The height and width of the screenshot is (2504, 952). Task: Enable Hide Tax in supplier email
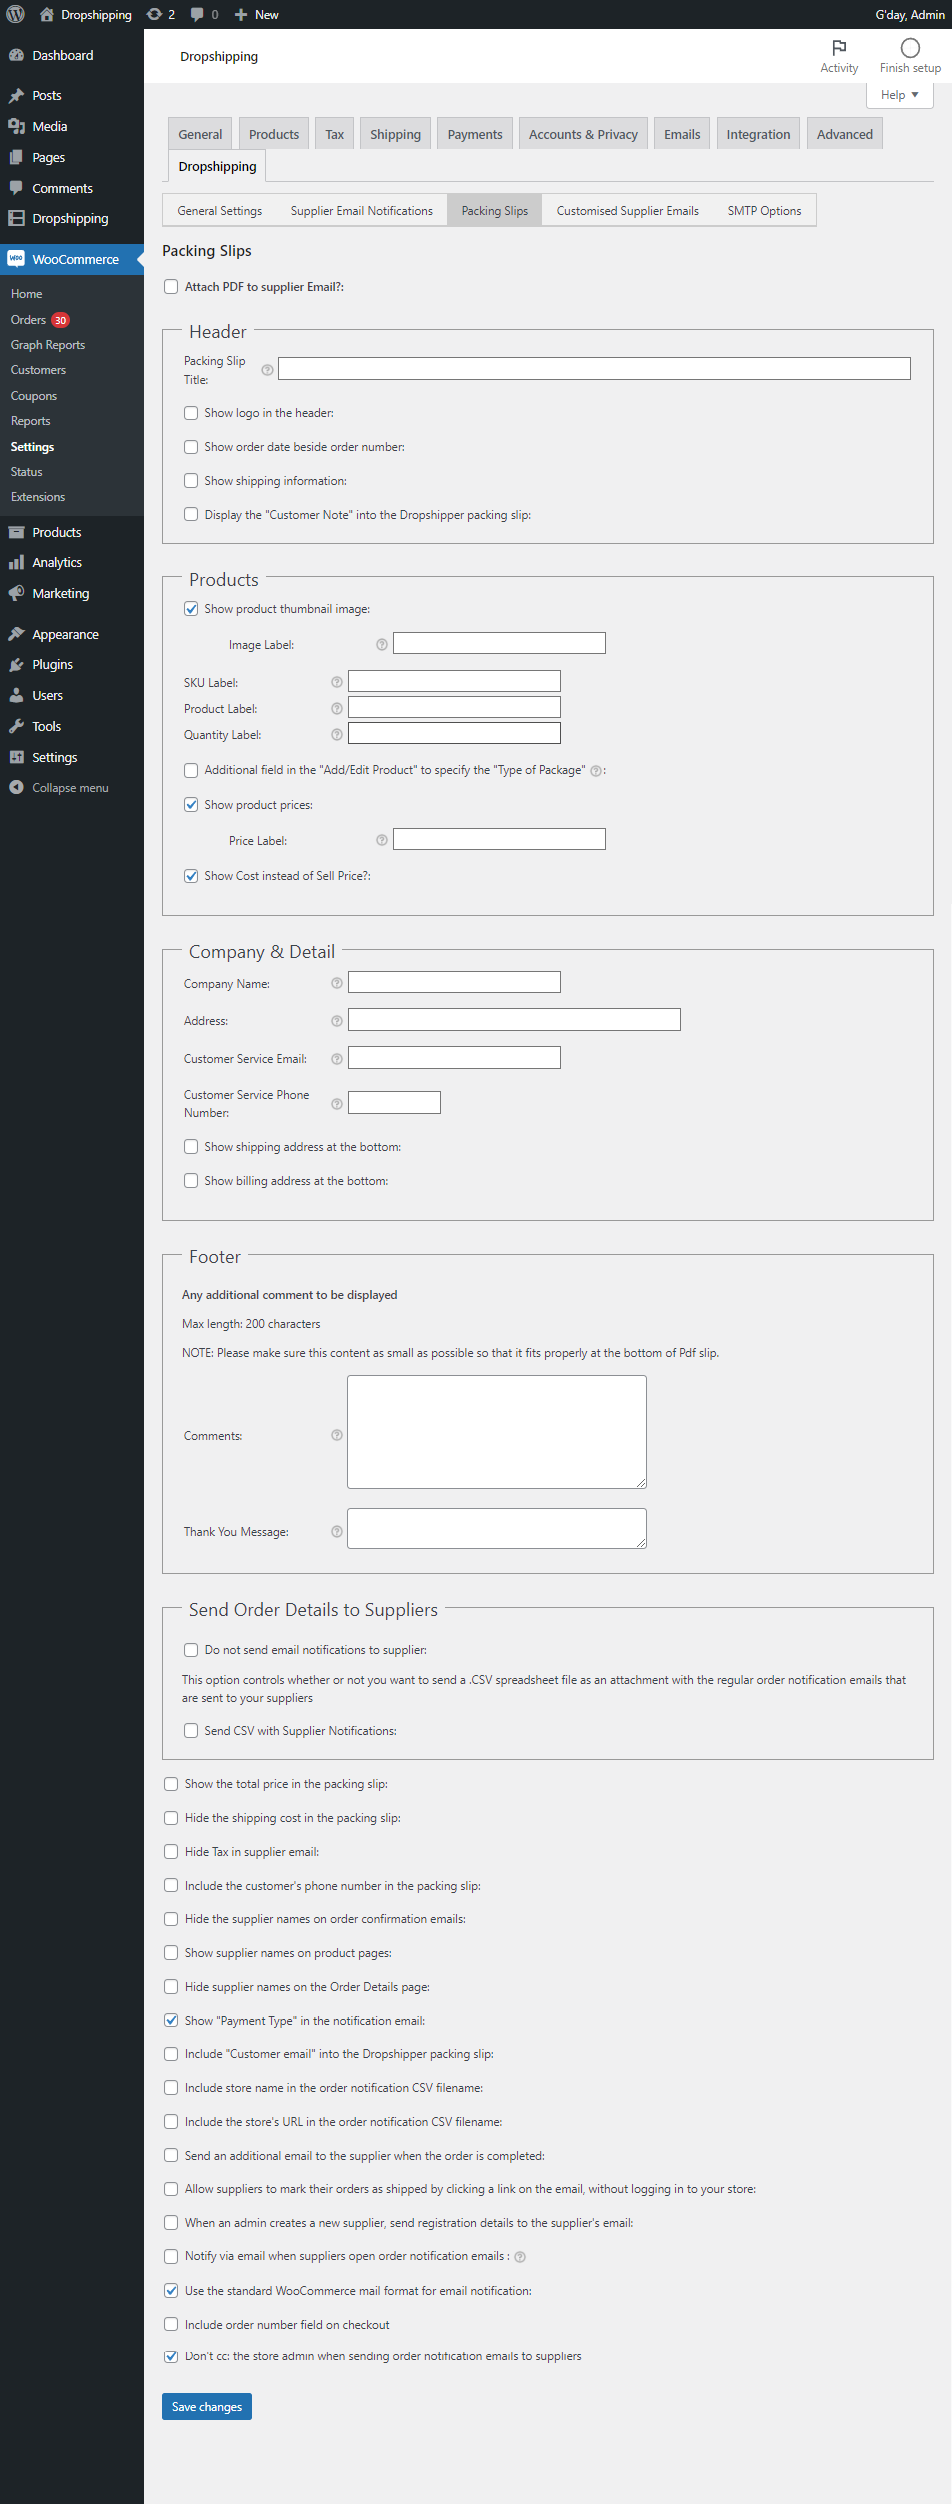click(x=171, y=1852)
